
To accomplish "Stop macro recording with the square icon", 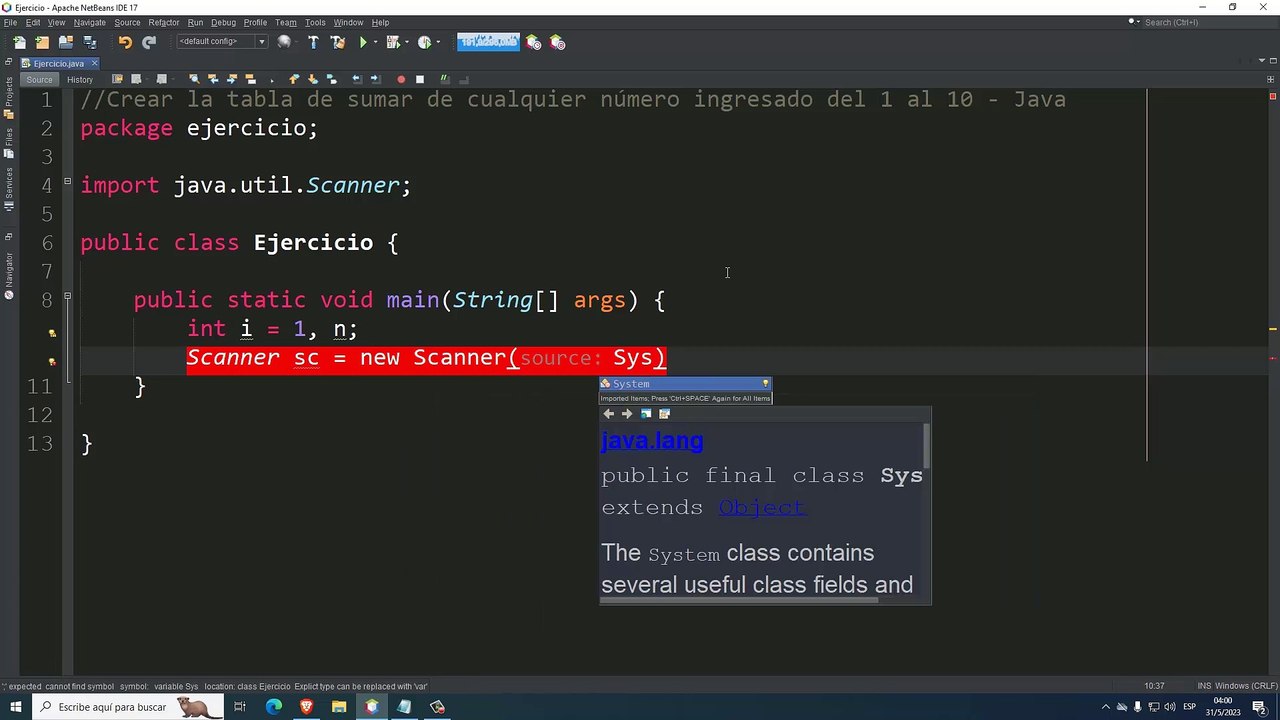I will [x=420, y=79].
